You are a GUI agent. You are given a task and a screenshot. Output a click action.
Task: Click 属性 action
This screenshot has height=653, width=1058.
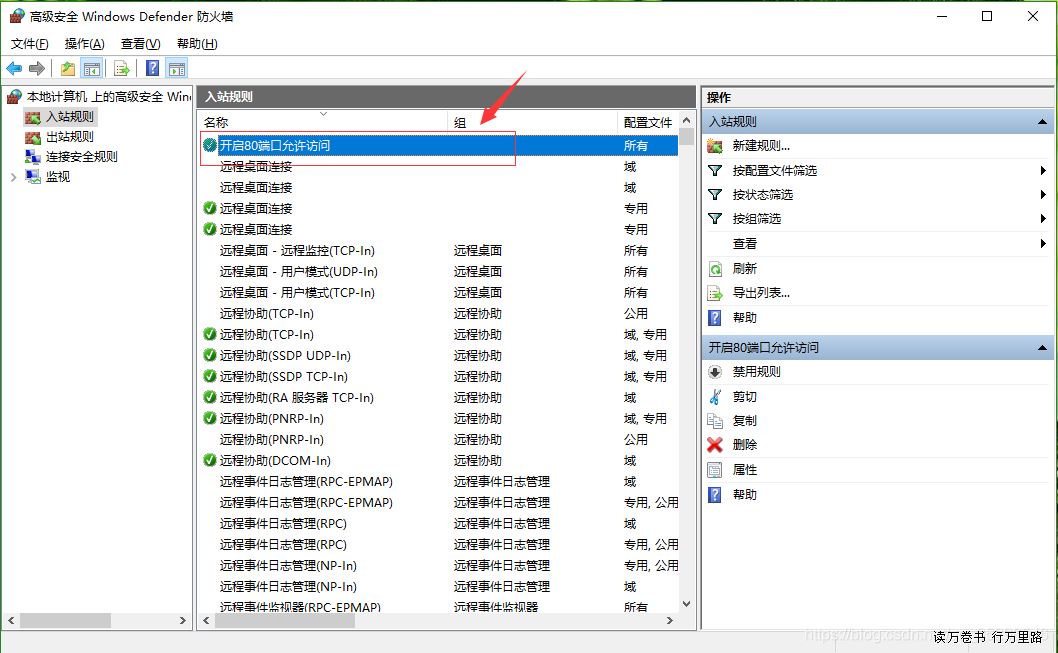point(745,470)
